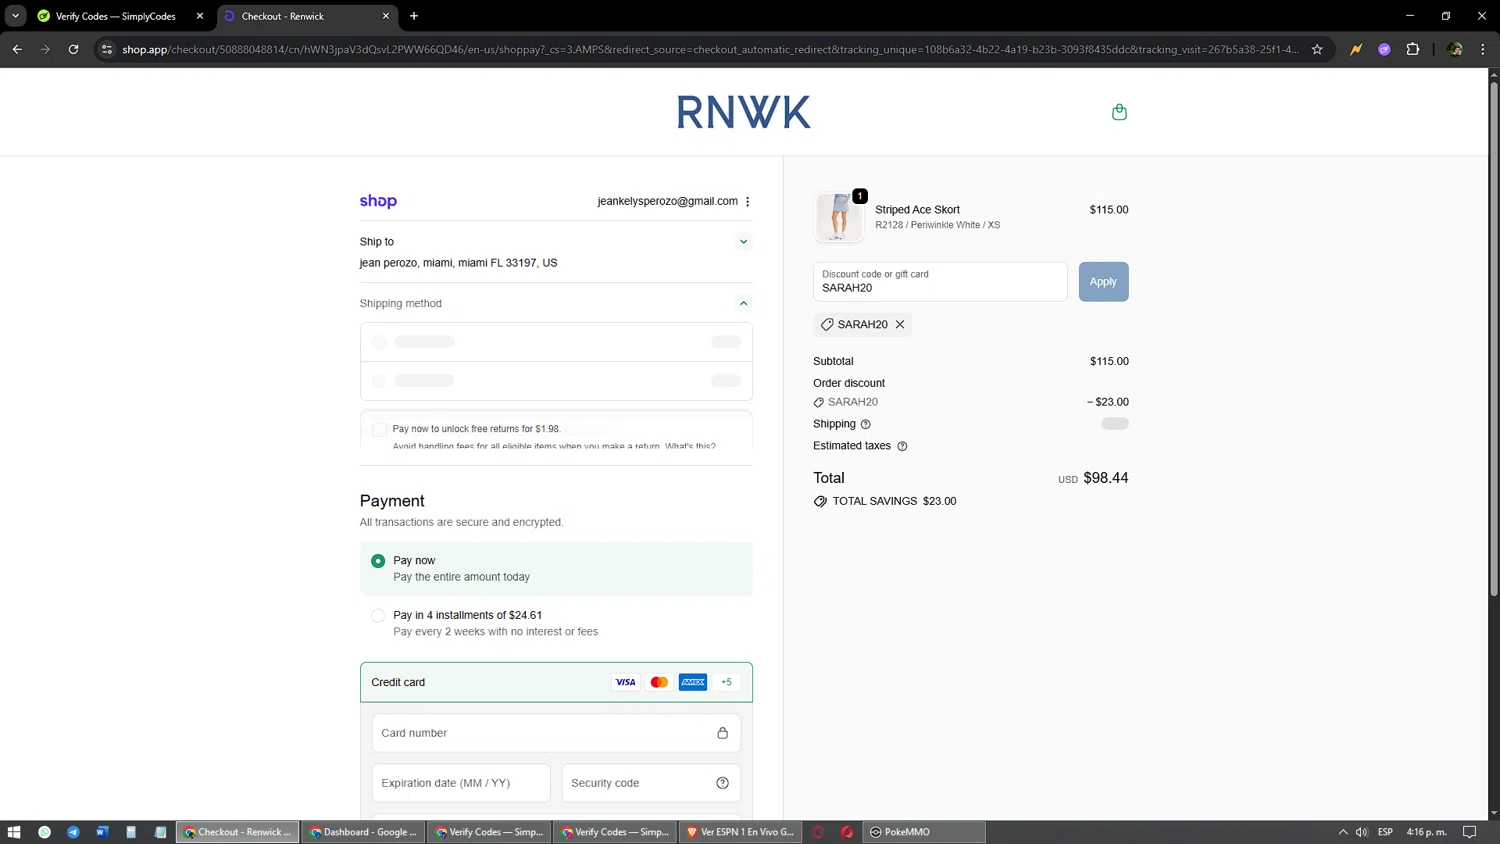Open the notifications center icon
1500x844 pixels.
(x=1469, y=832)
